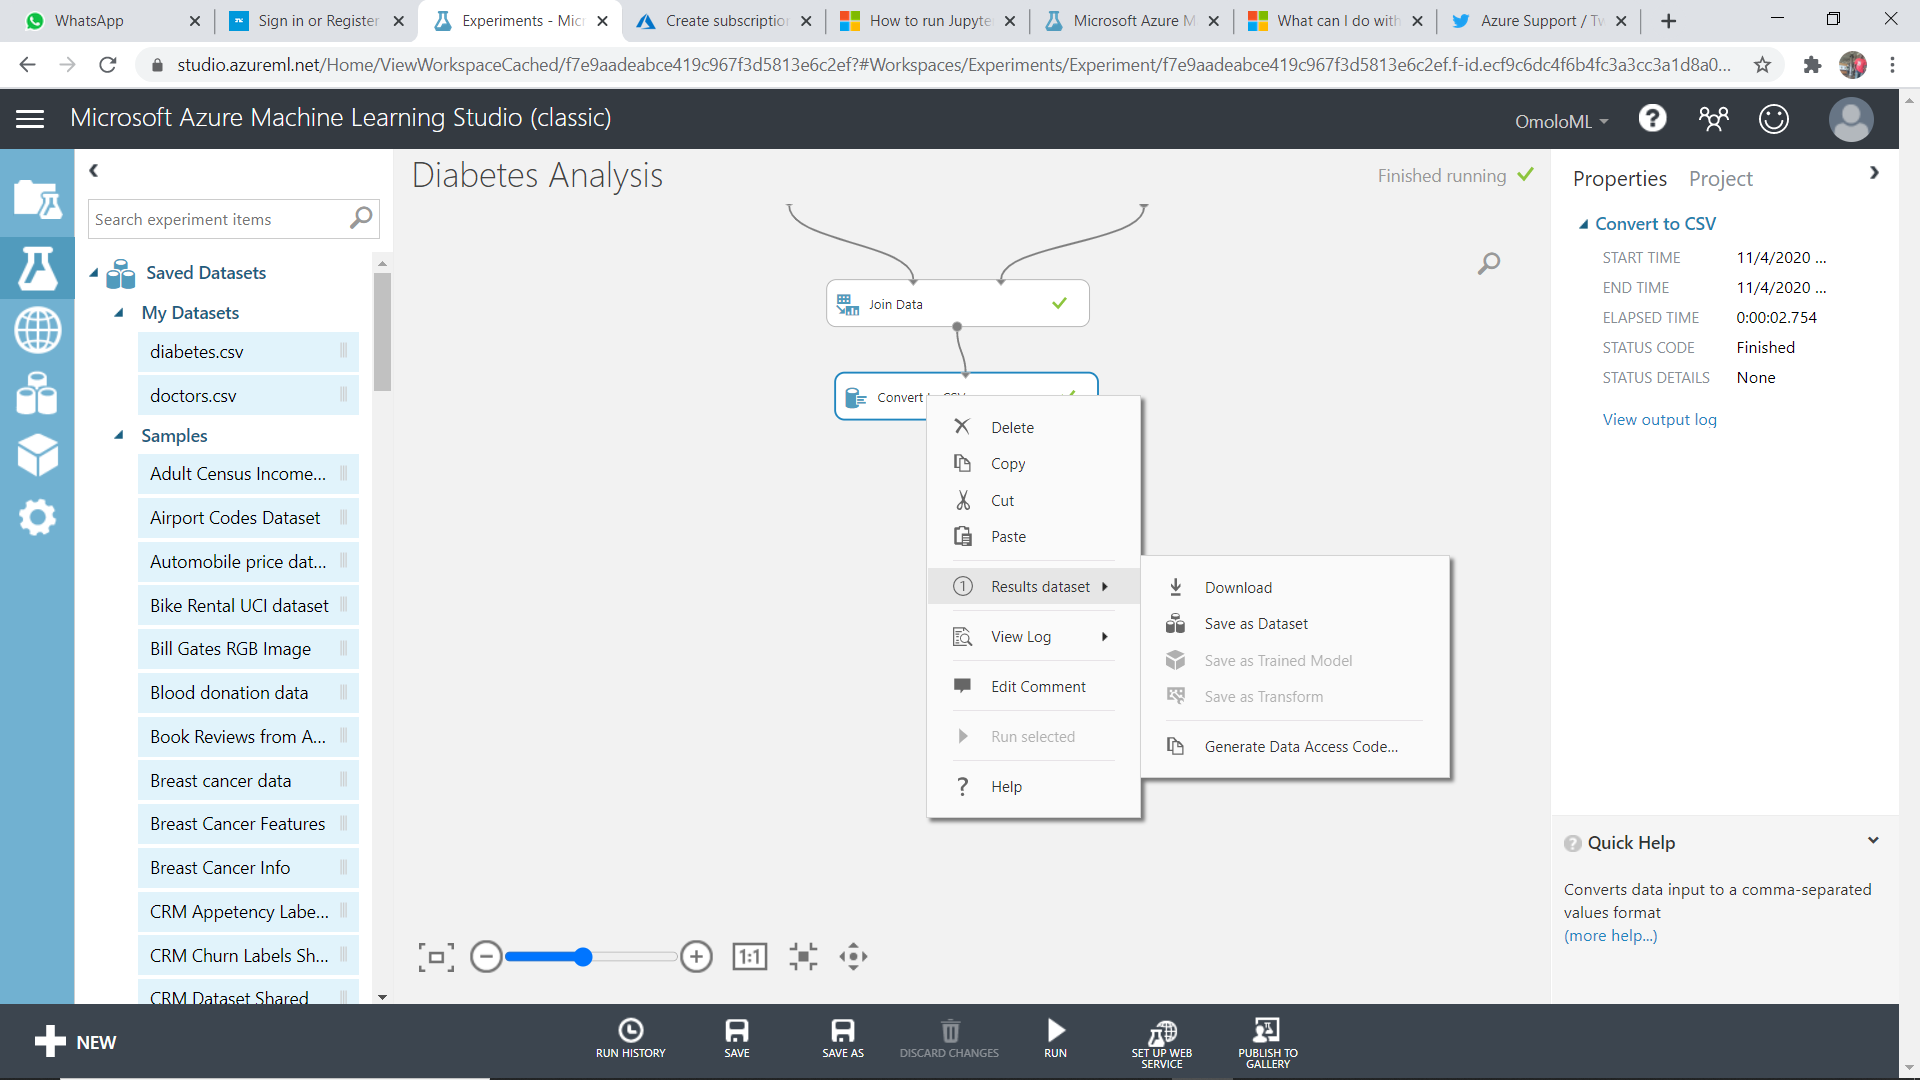
Task: Click the Search experiment items field
Action: tap(220, 219)
